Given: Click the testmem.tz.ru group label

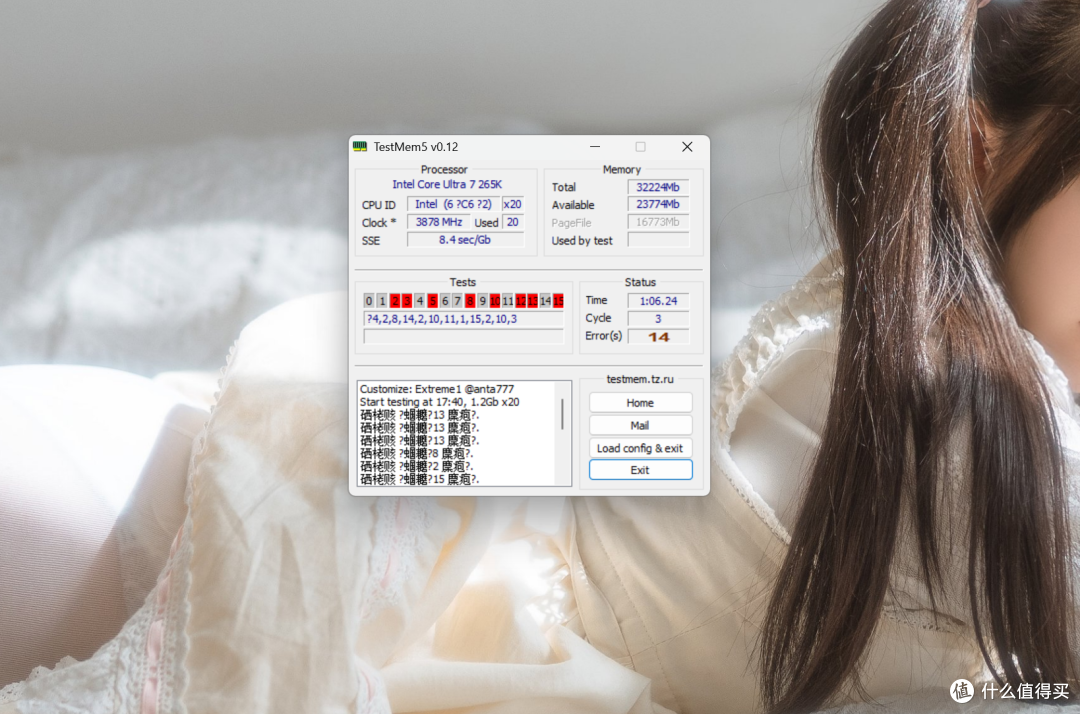Looking at the screenshot, I should (x=640, y=379).
